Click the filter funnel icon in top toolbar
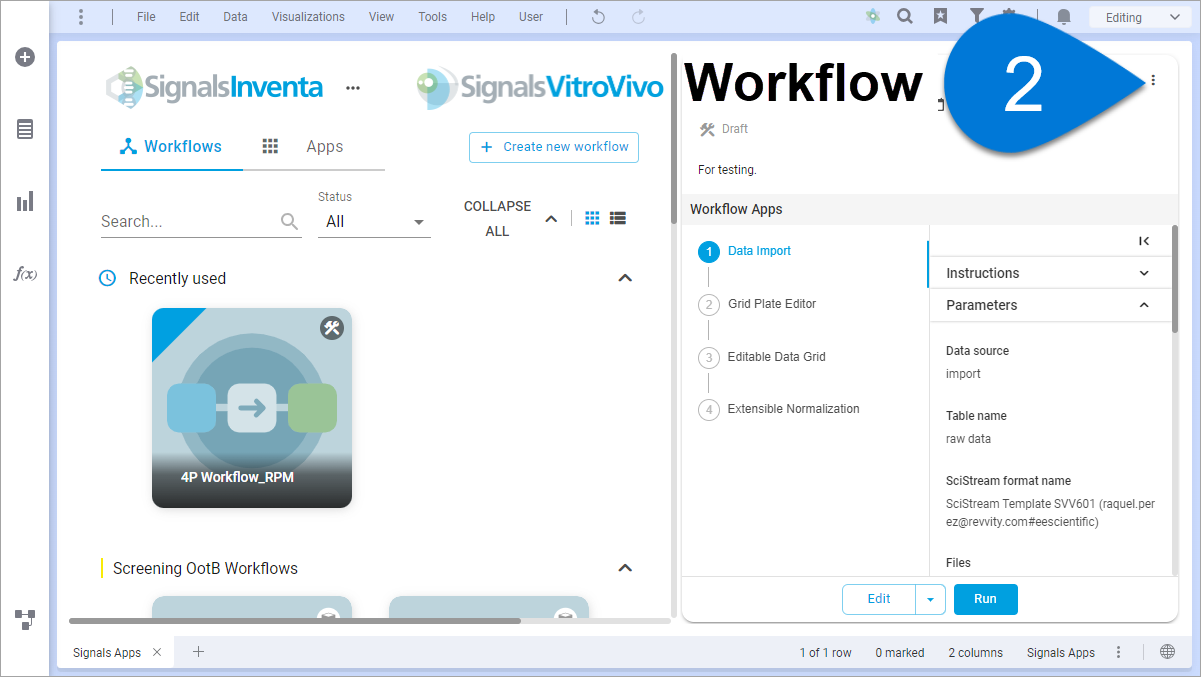 click(x=976, y=15)
